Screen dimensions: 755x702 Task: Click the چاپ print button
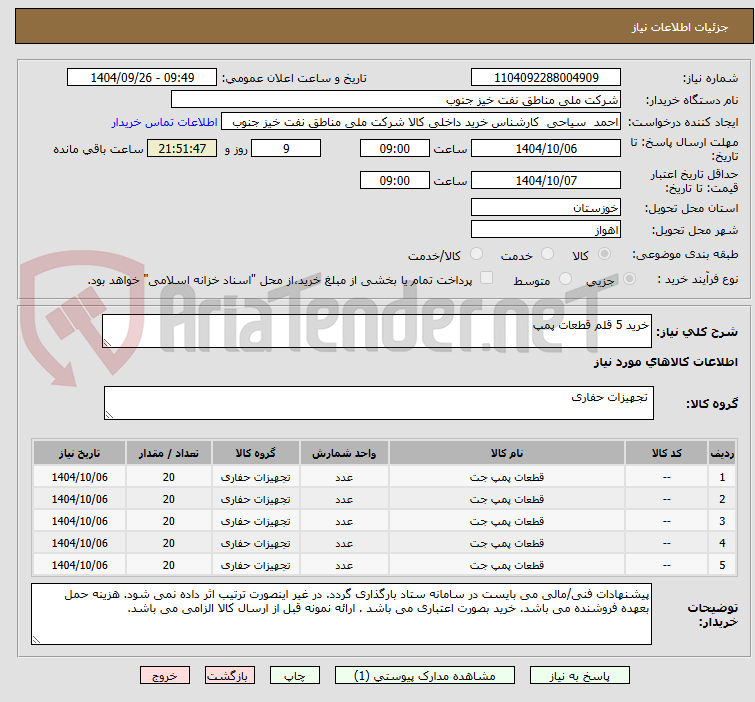point(295,676)
